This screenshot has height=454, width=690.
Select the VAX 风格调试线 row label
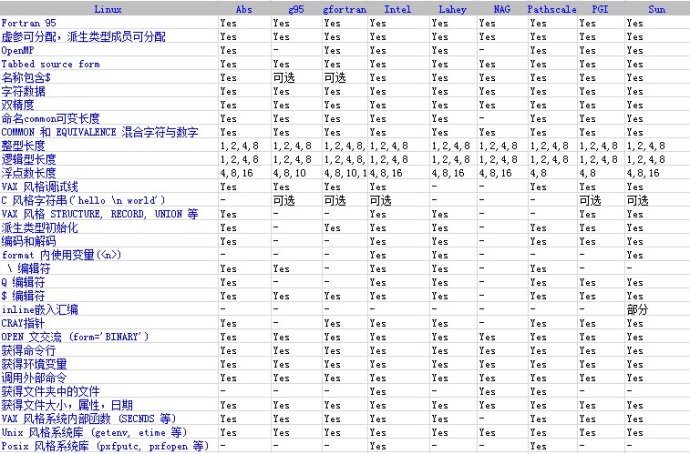click(40, 187)
